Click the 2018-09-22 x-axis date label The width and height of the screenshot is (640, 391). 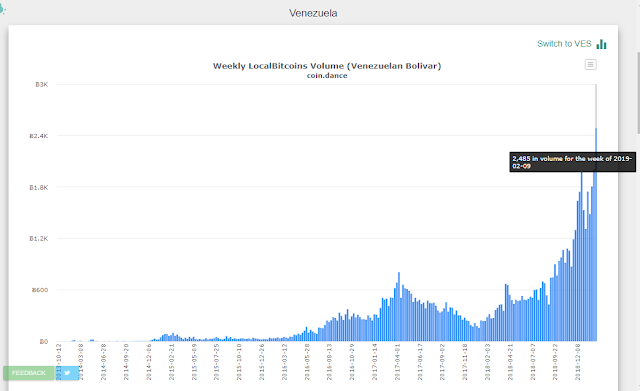pos(555,362)
